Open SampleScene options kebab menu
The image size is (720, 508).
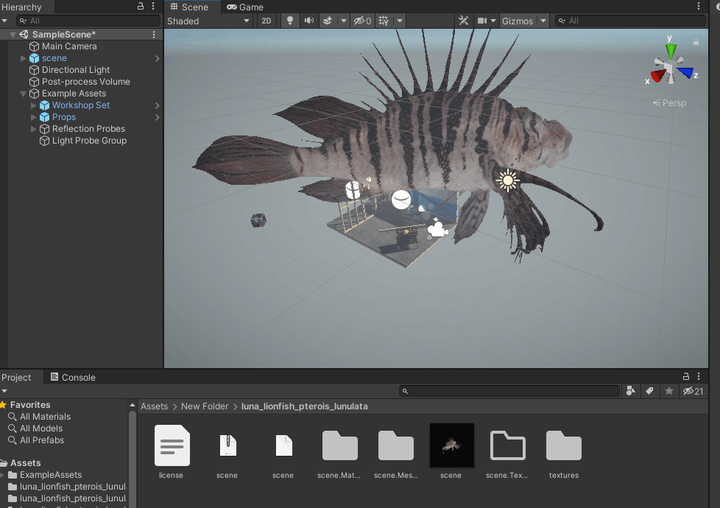(154, 34)
